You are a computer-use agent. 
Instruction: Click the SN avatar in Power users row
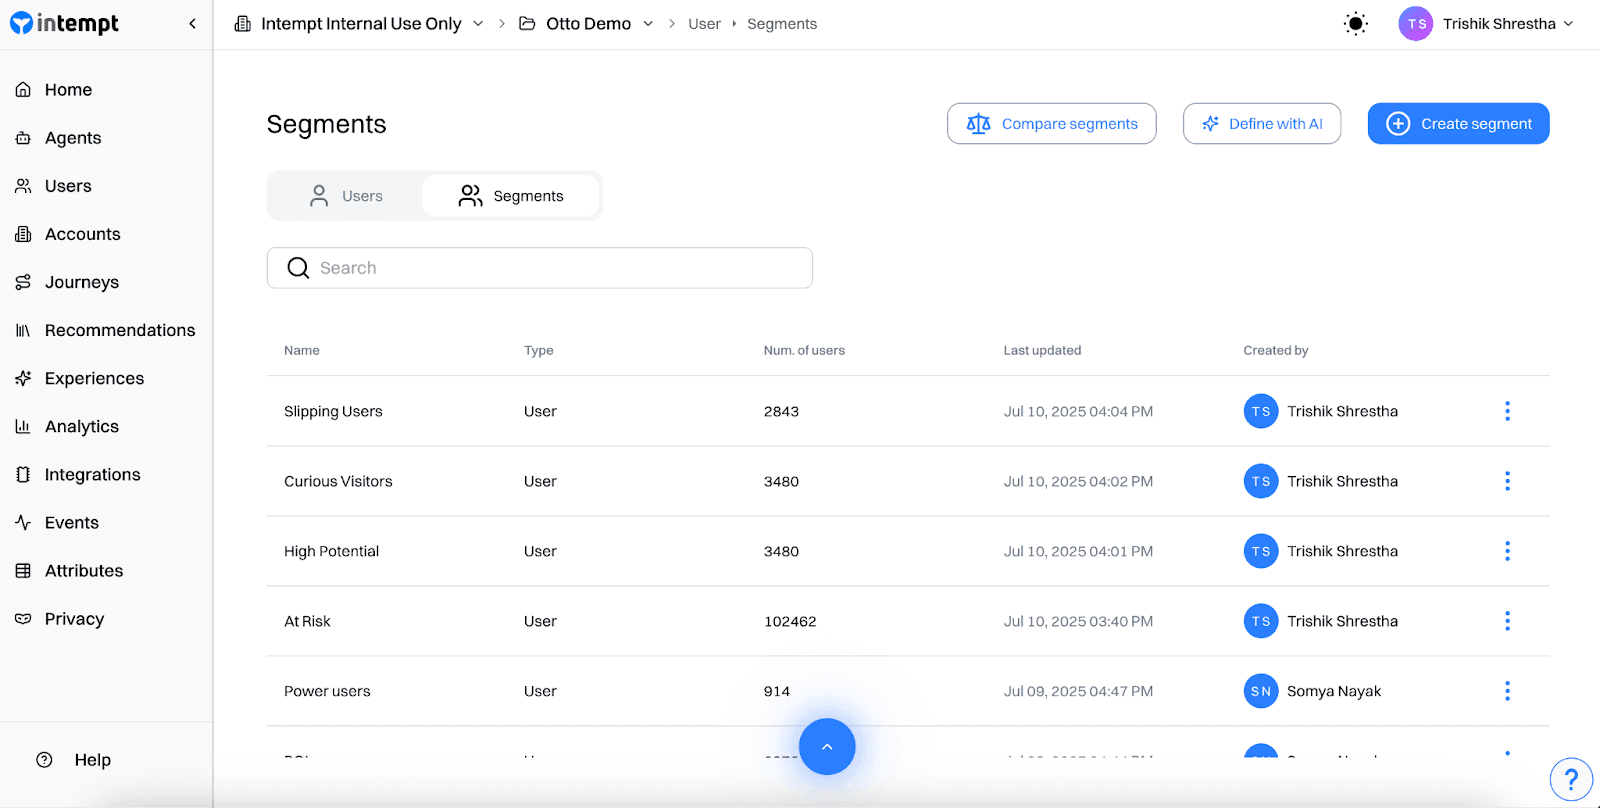(1261, 691)
